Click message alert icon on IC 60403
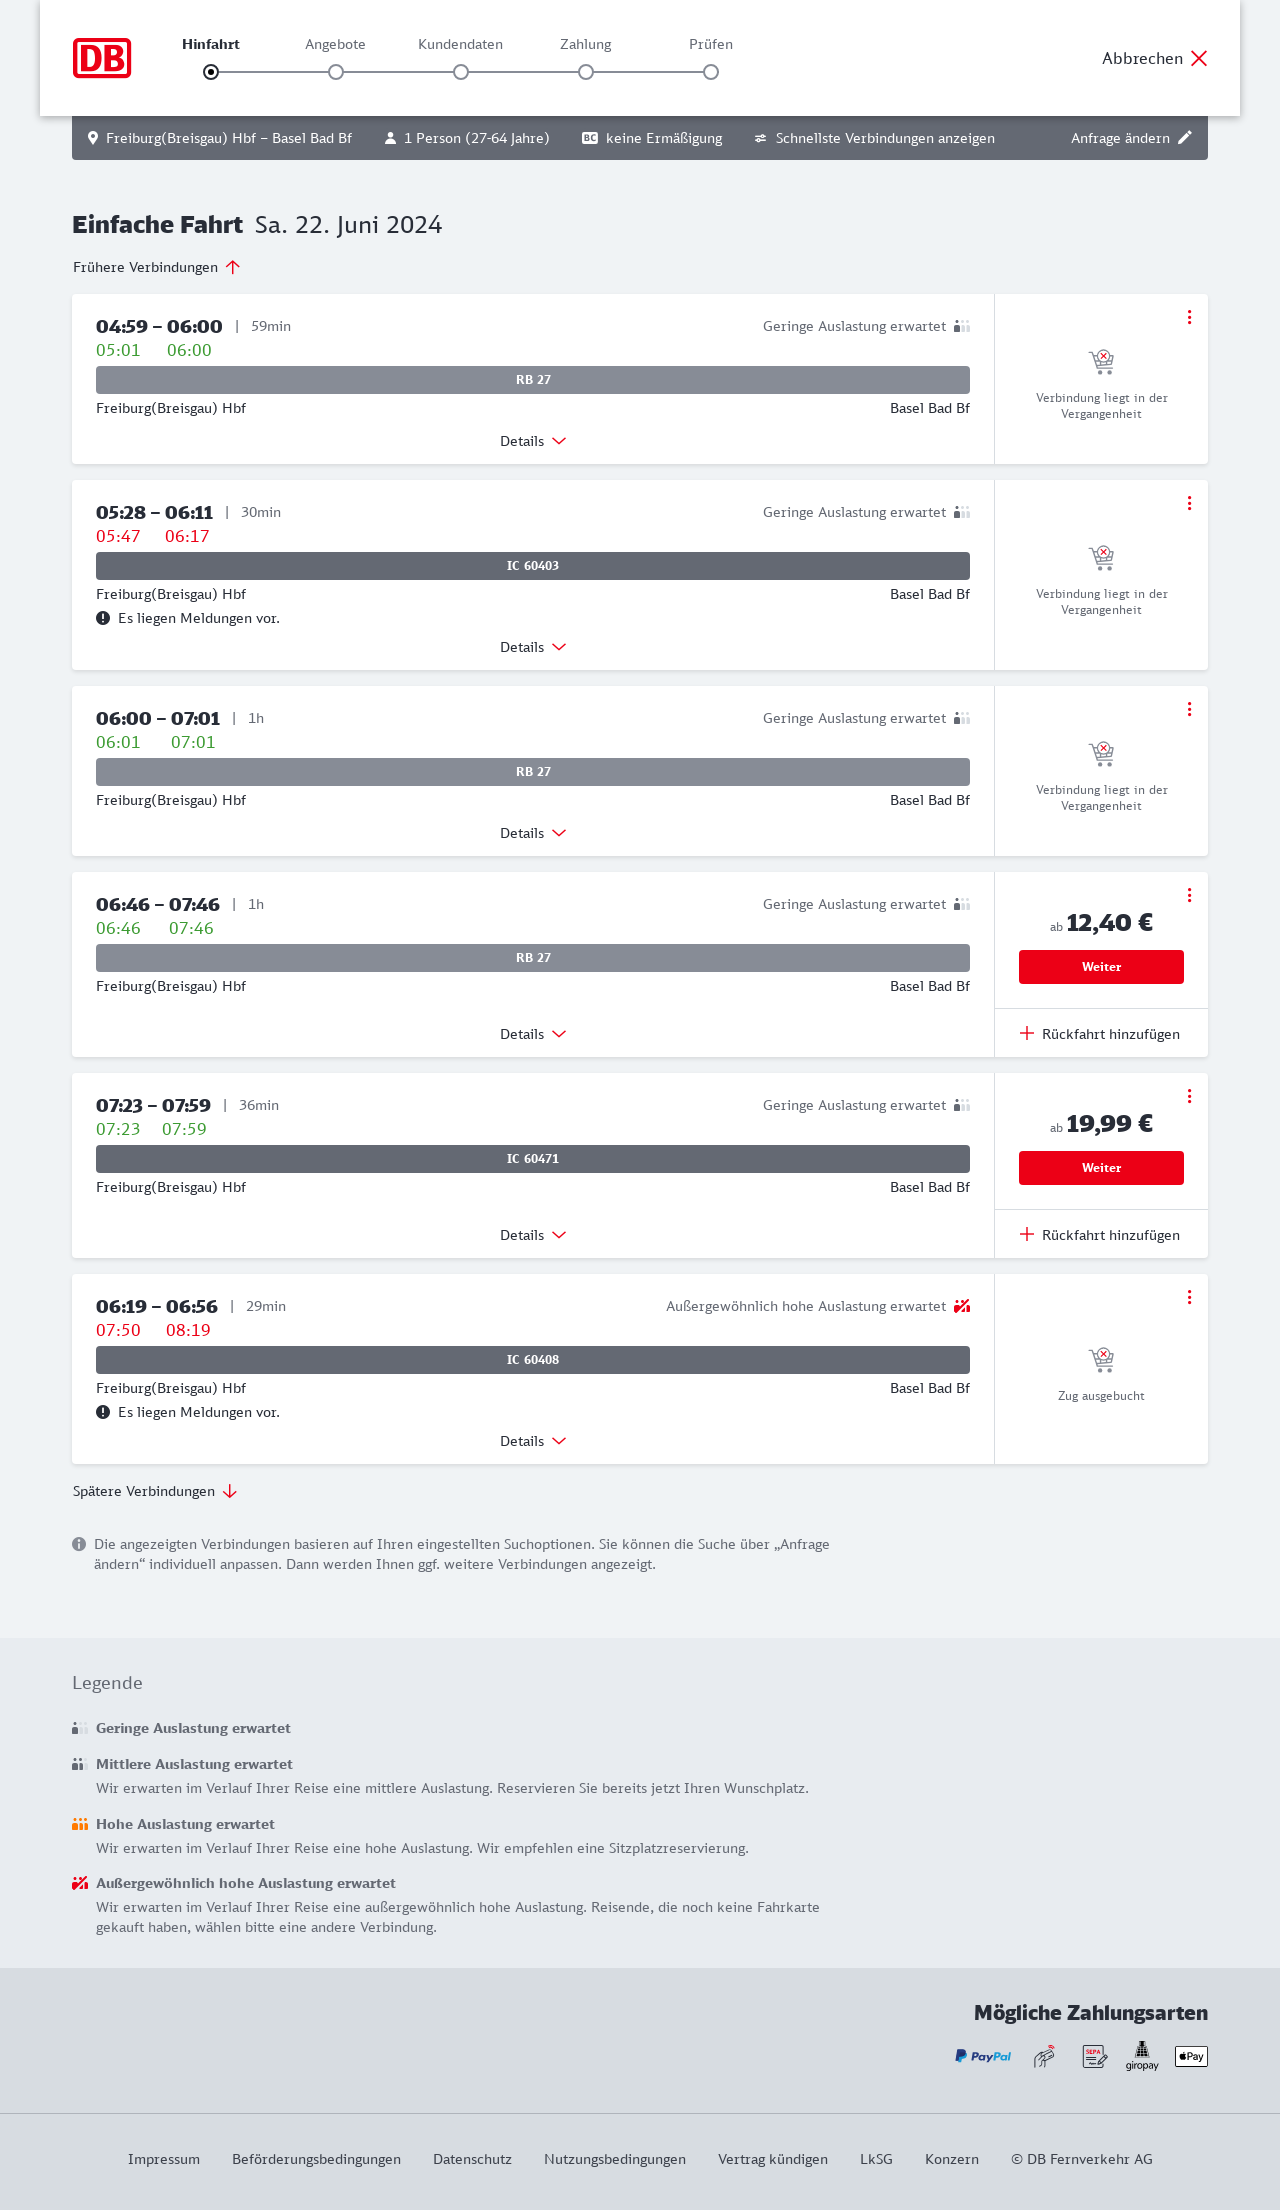 [103, 618]
